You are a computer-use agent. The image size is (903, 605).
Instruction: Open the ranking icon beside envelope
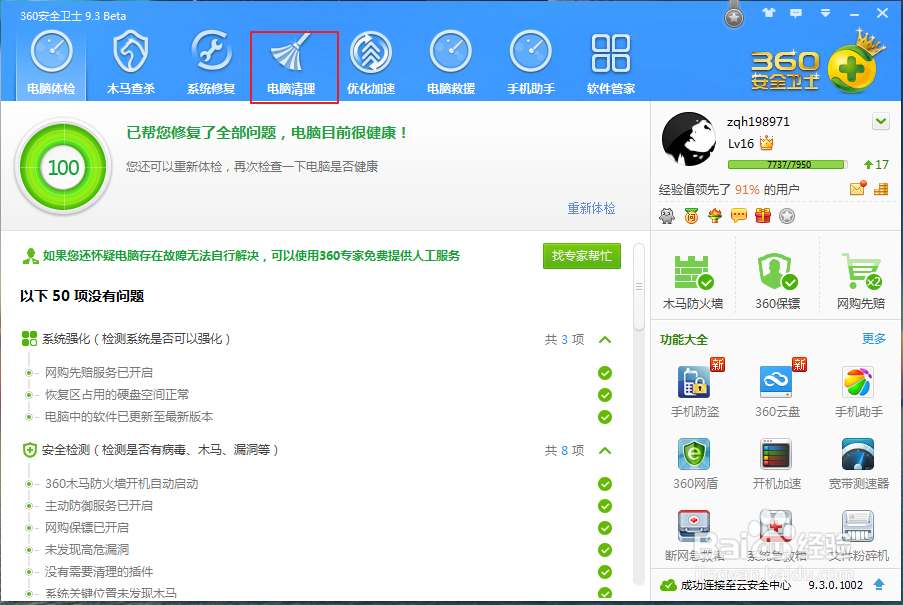click(x=881, y=189)
